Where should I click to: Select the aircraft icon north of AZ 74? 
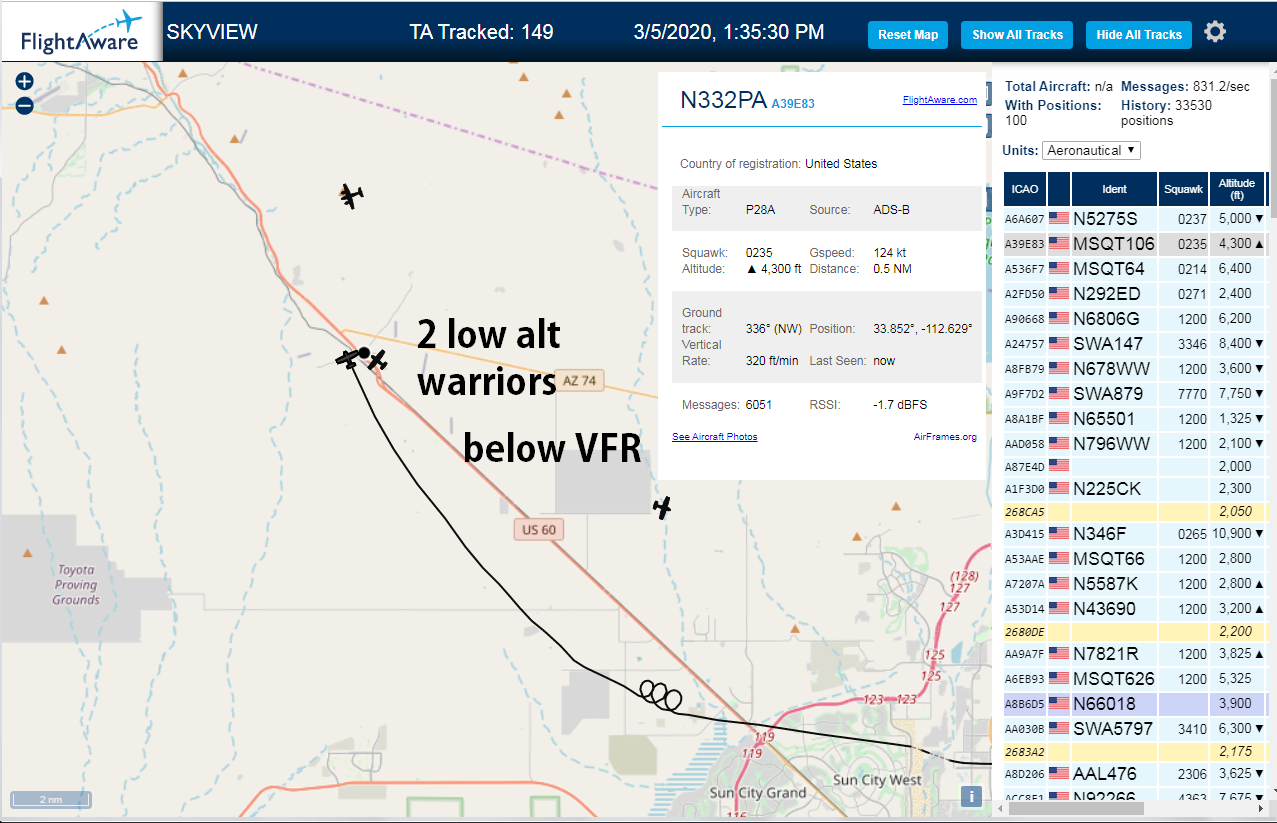[x=349, y=196]
